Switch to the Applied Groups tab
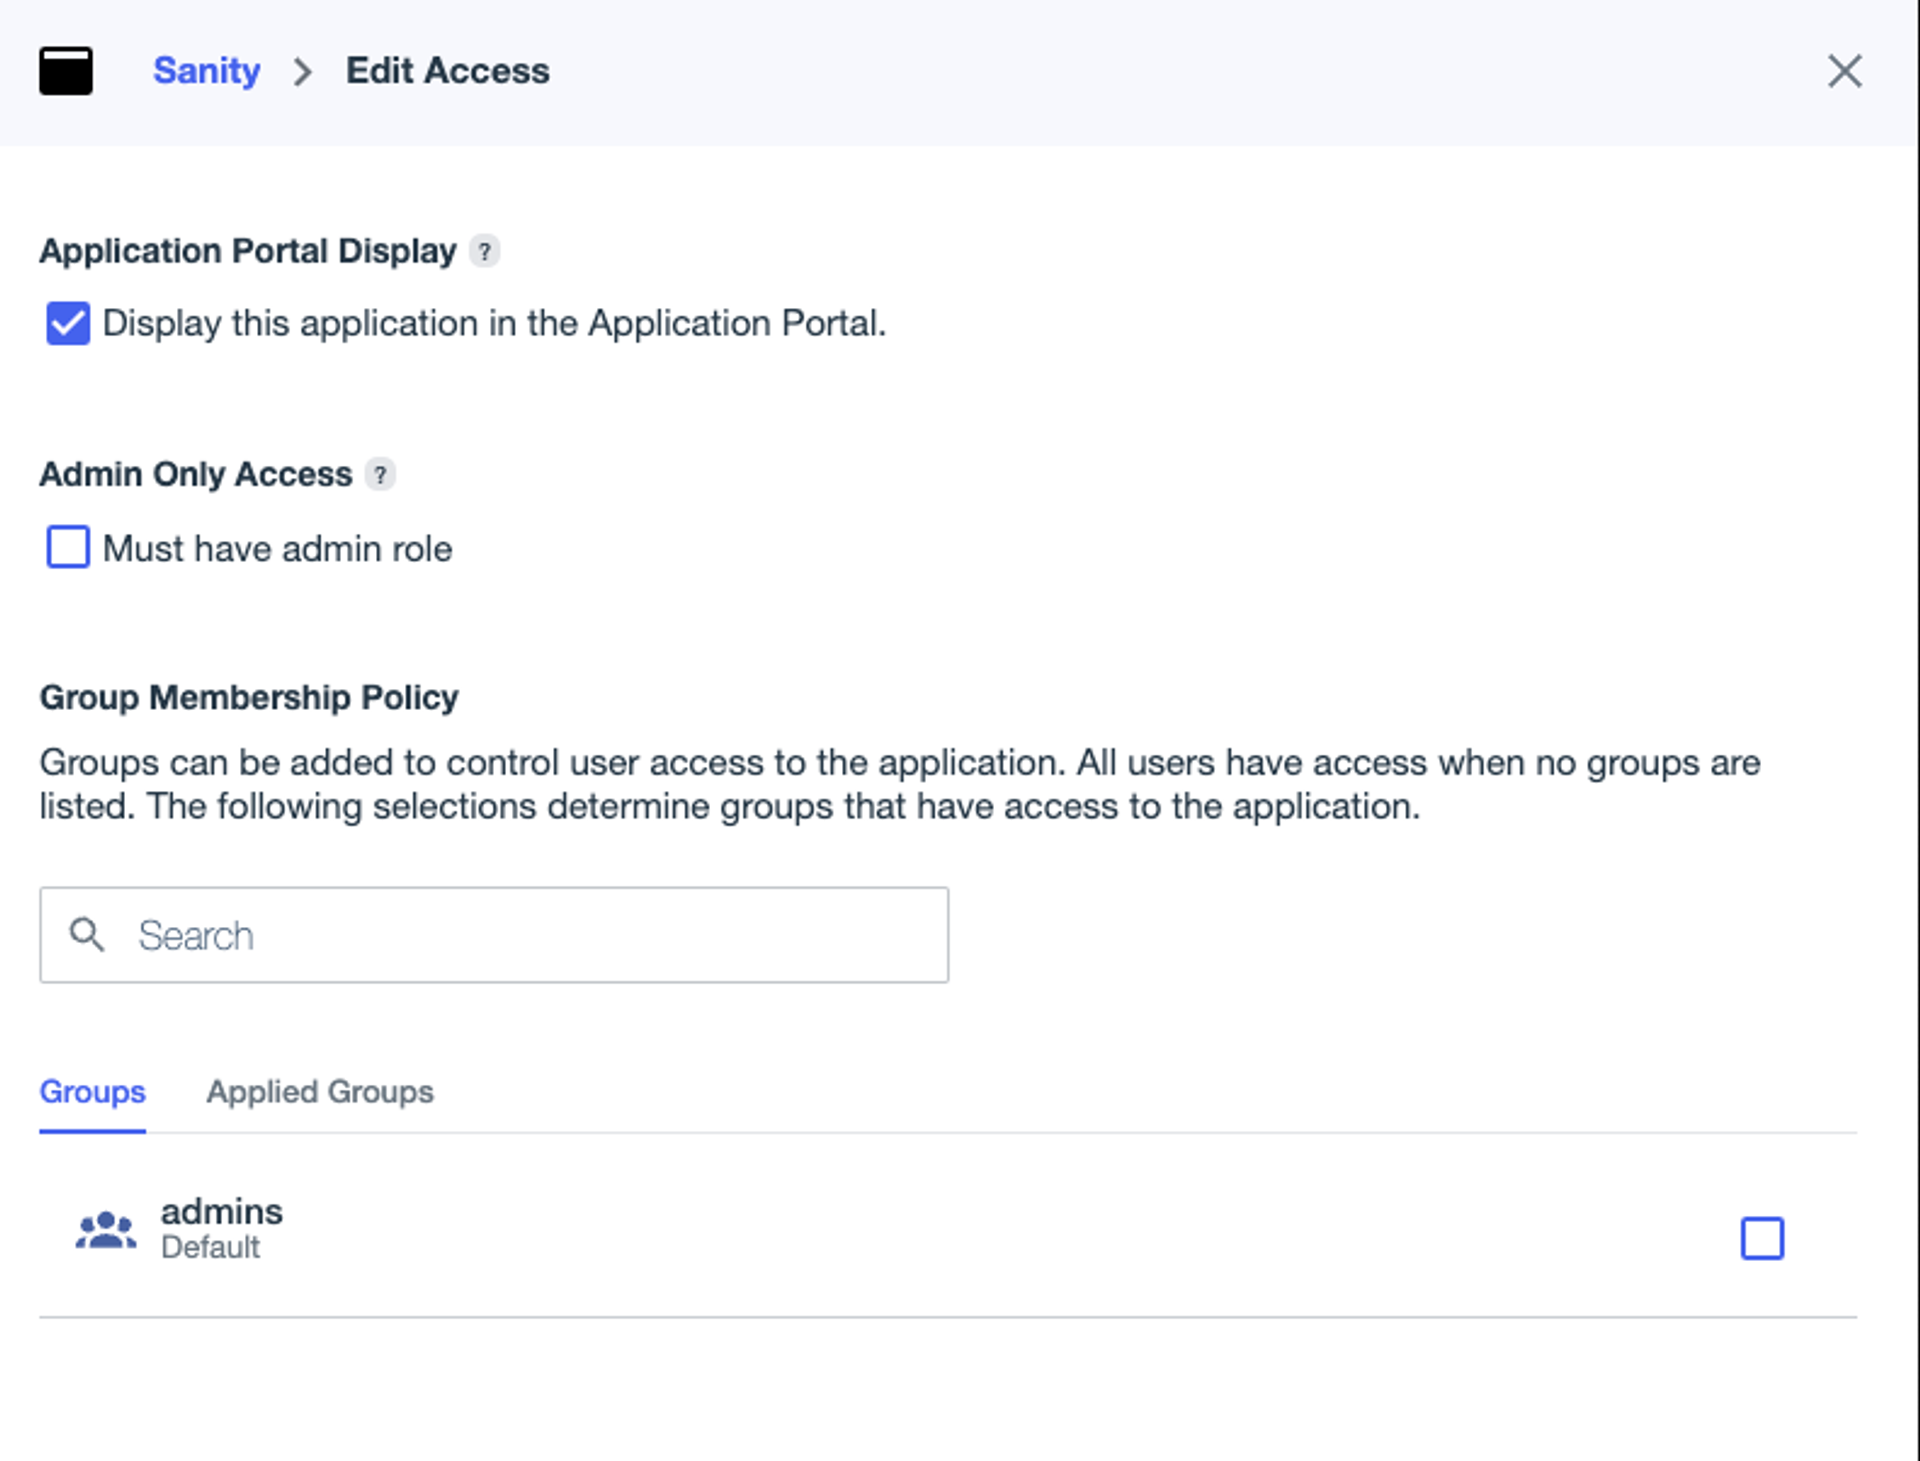Screen dimensions: 1920x1461 pyautogui.click(x=320, y=1092)
